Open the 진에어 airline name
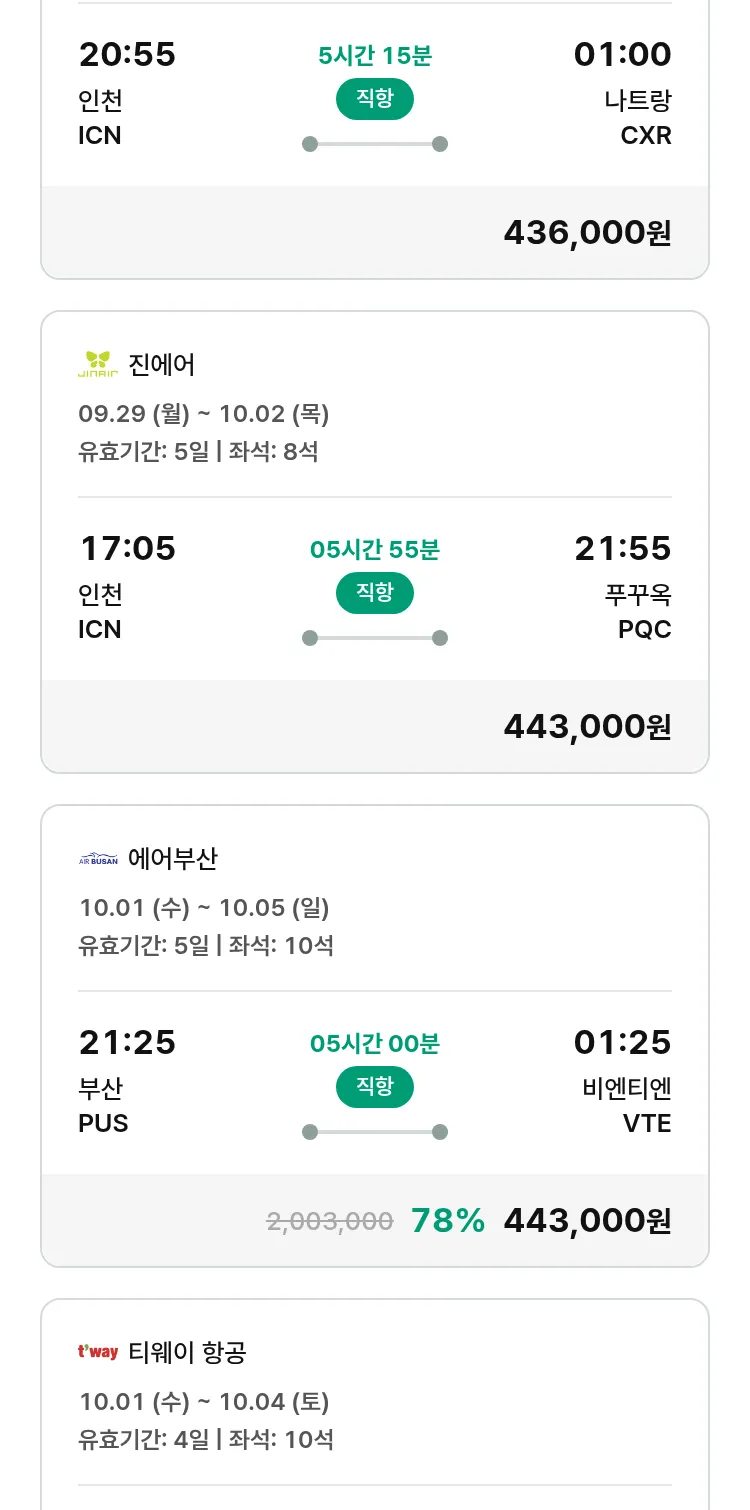Screen dimensions: 750x1510 coord(162,365)
